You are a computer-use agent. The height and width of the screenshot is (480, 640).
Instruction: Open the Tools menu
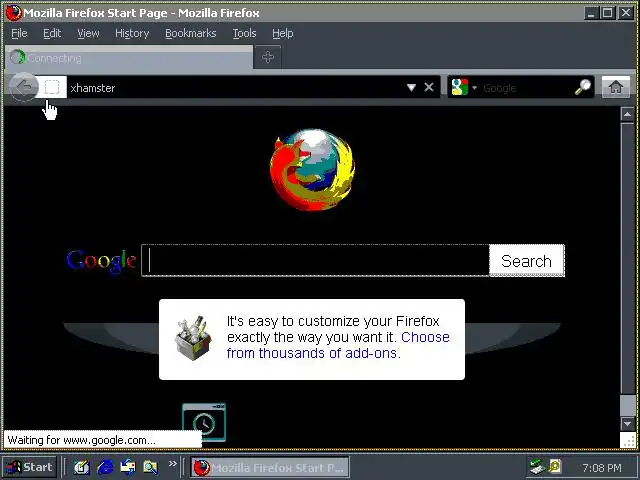tap(244, 33)
